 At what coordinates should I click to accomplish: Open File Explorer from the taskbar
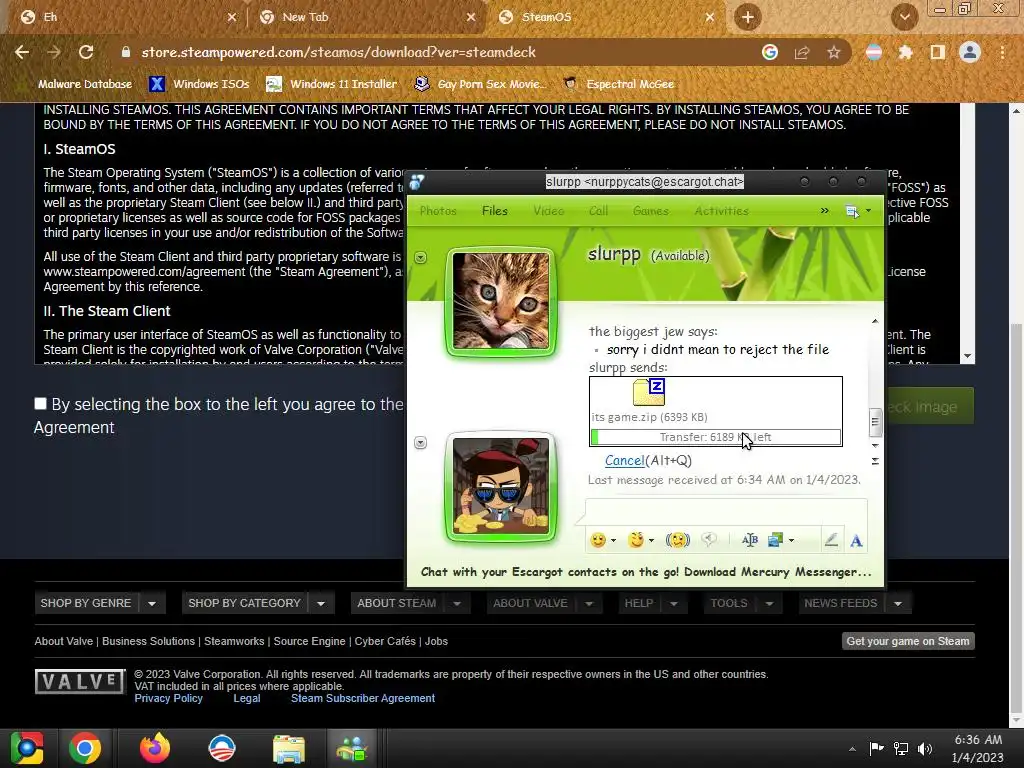(x=289, y=748)
